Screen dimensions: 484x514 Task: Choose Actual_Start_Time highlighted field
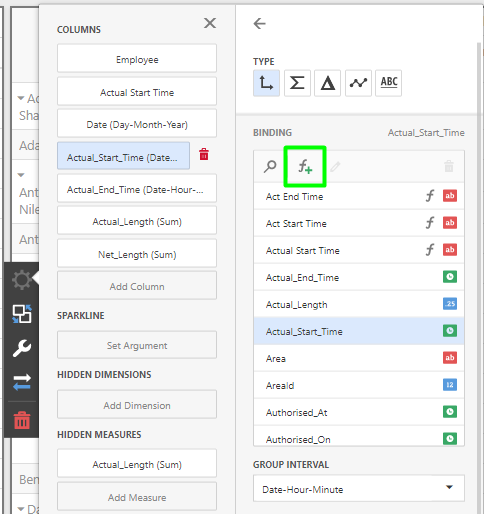point(359,331)
